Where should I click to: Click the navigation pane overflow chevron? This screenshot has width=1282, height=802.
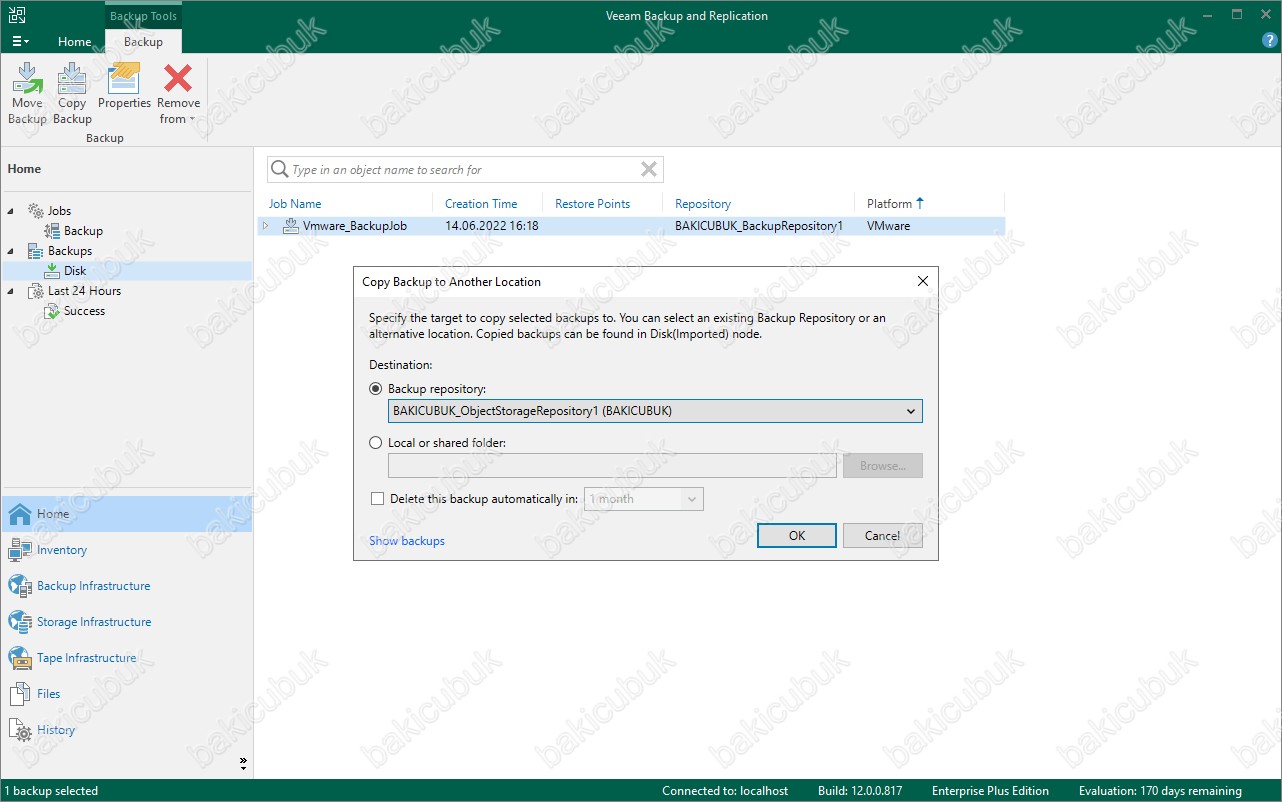[243, 763]
